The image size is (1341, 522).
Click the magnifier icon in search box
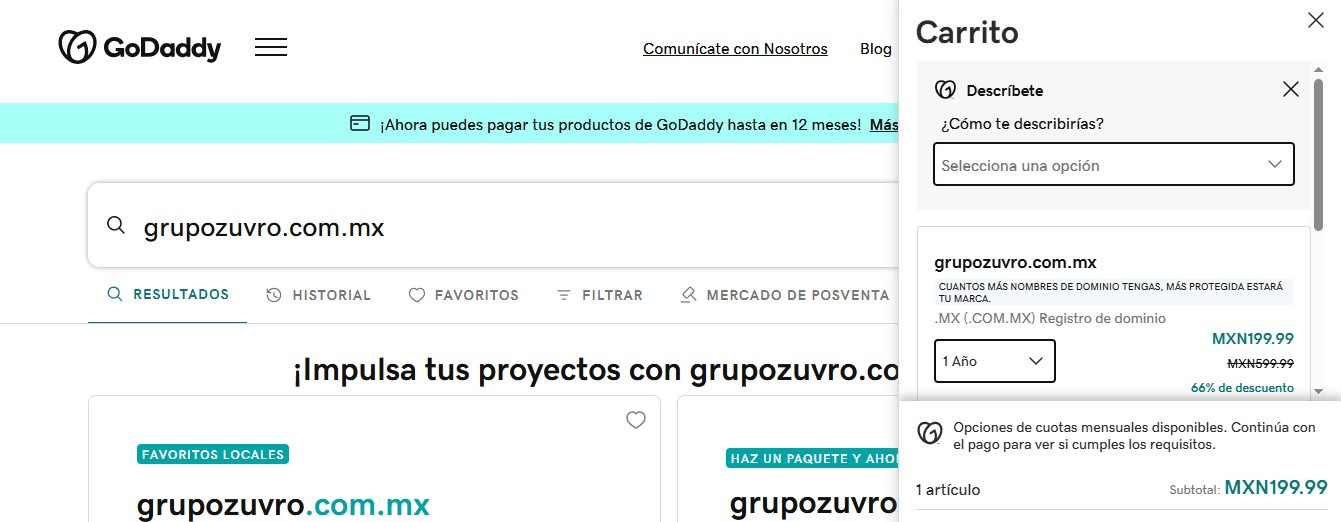tap(116, 225)
